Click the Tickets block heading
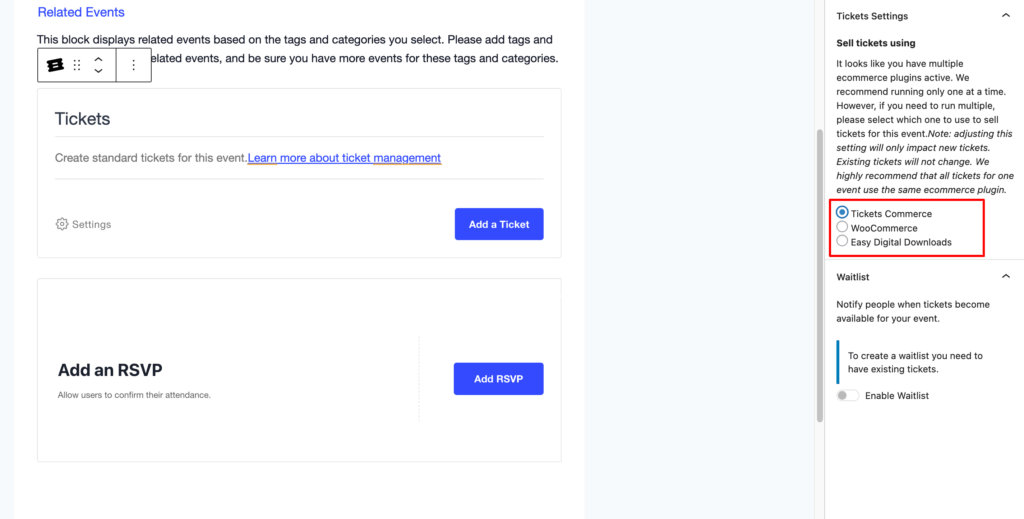 tap(82, 119)
